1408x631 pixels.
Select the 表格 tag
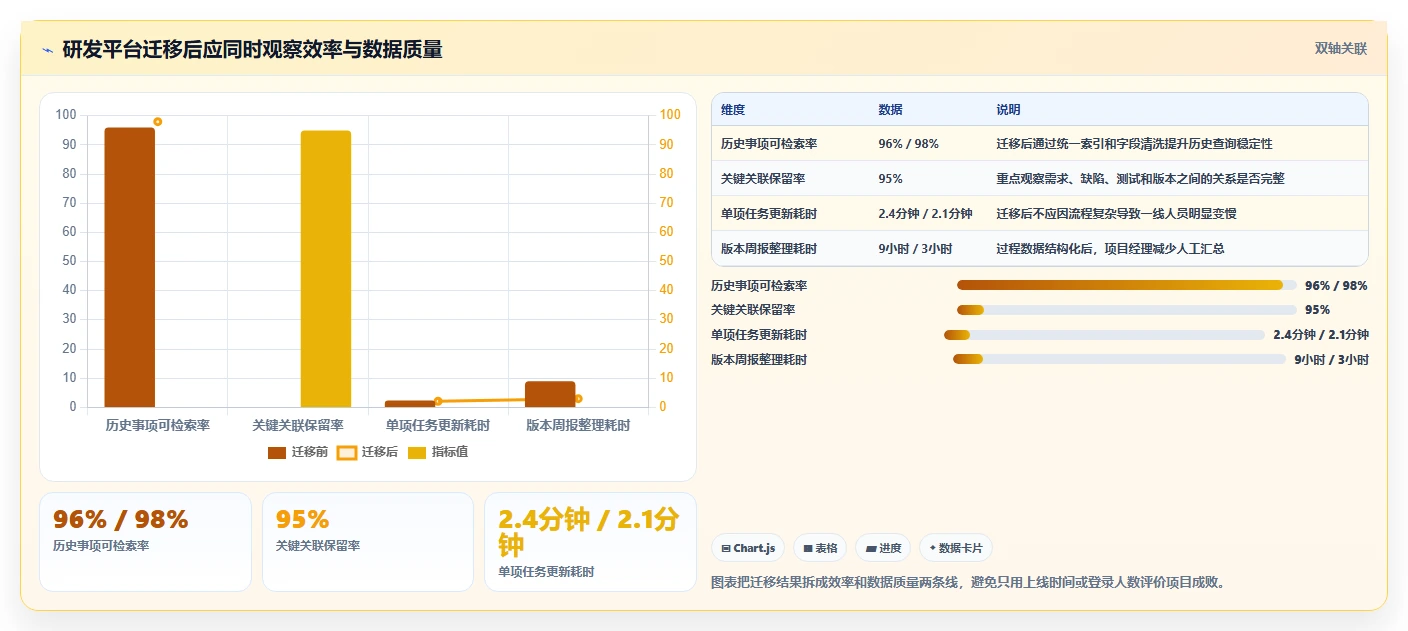[x=820, y=548]
